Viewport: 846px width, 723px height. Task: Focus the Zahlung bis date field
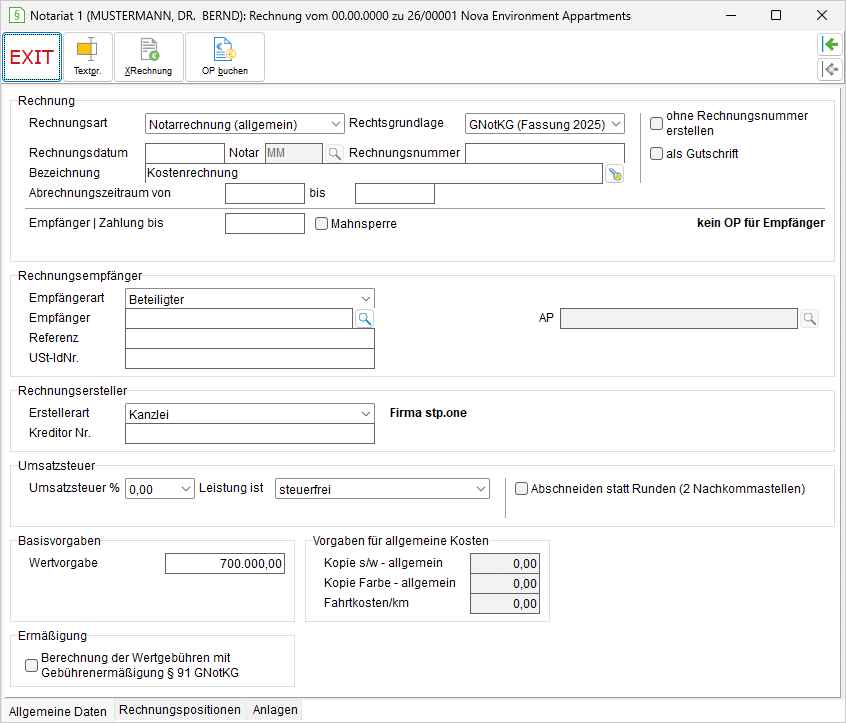coord(265,223)
